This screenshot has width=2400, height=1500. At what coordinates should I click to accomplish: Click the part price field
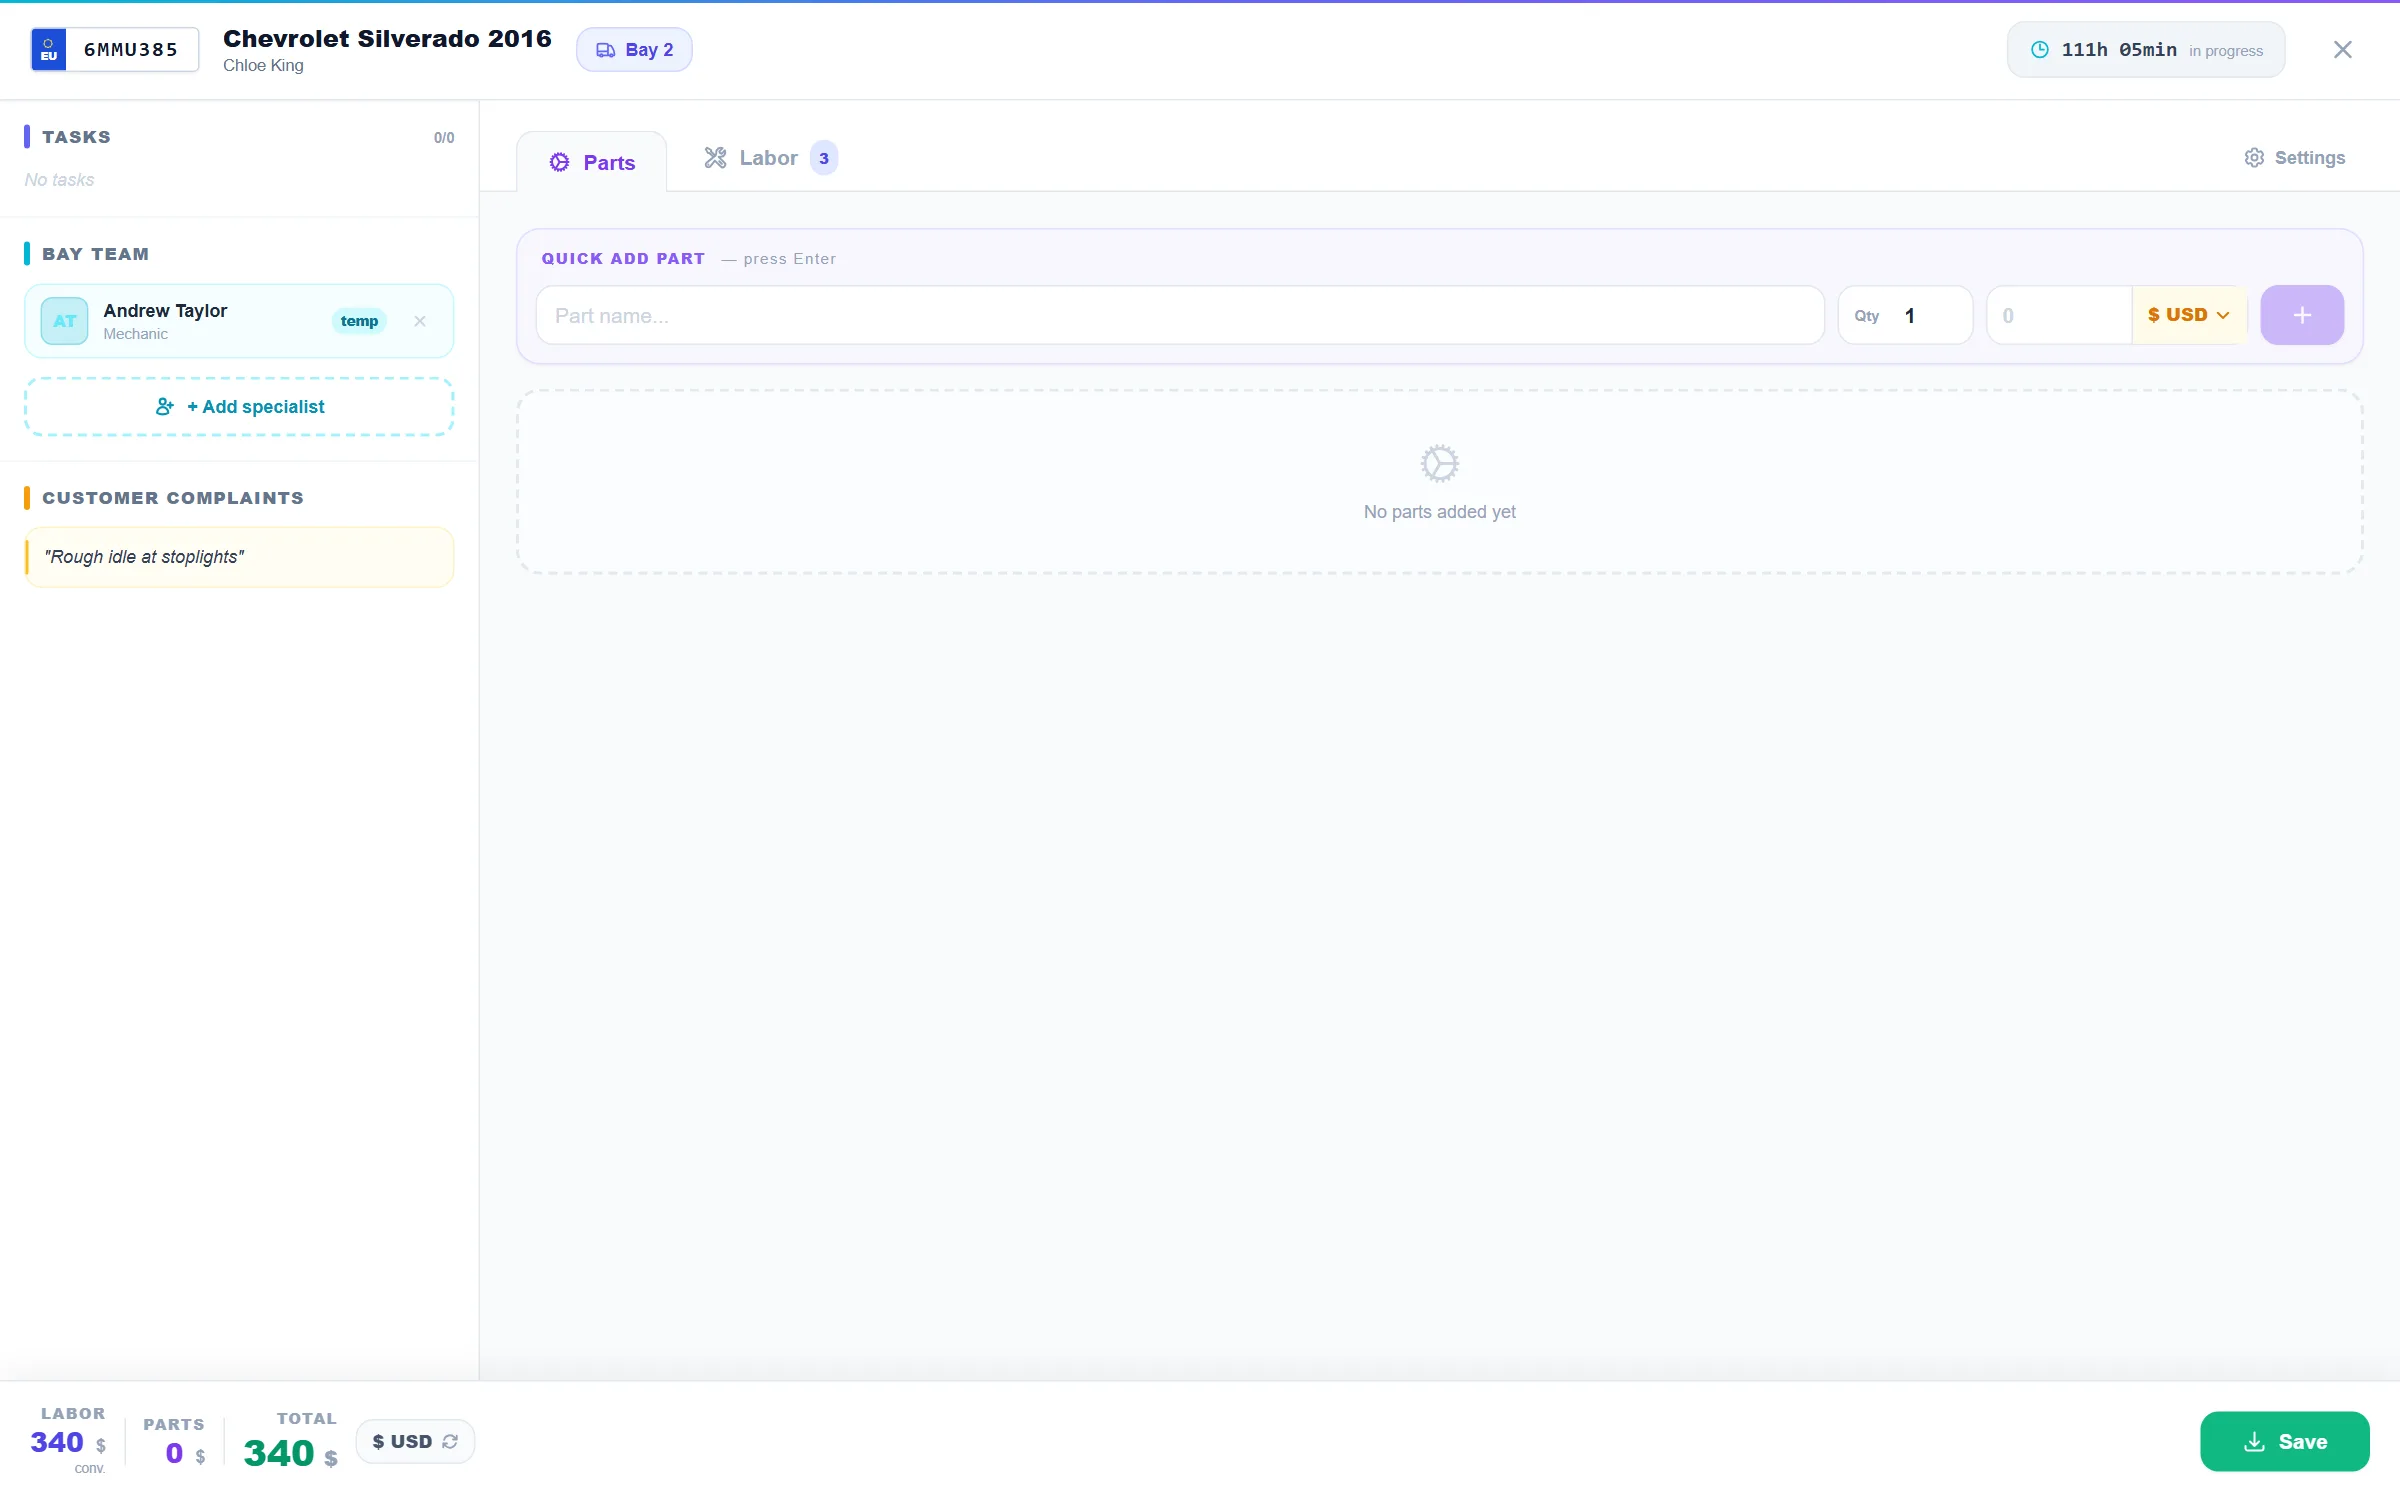2059,316
